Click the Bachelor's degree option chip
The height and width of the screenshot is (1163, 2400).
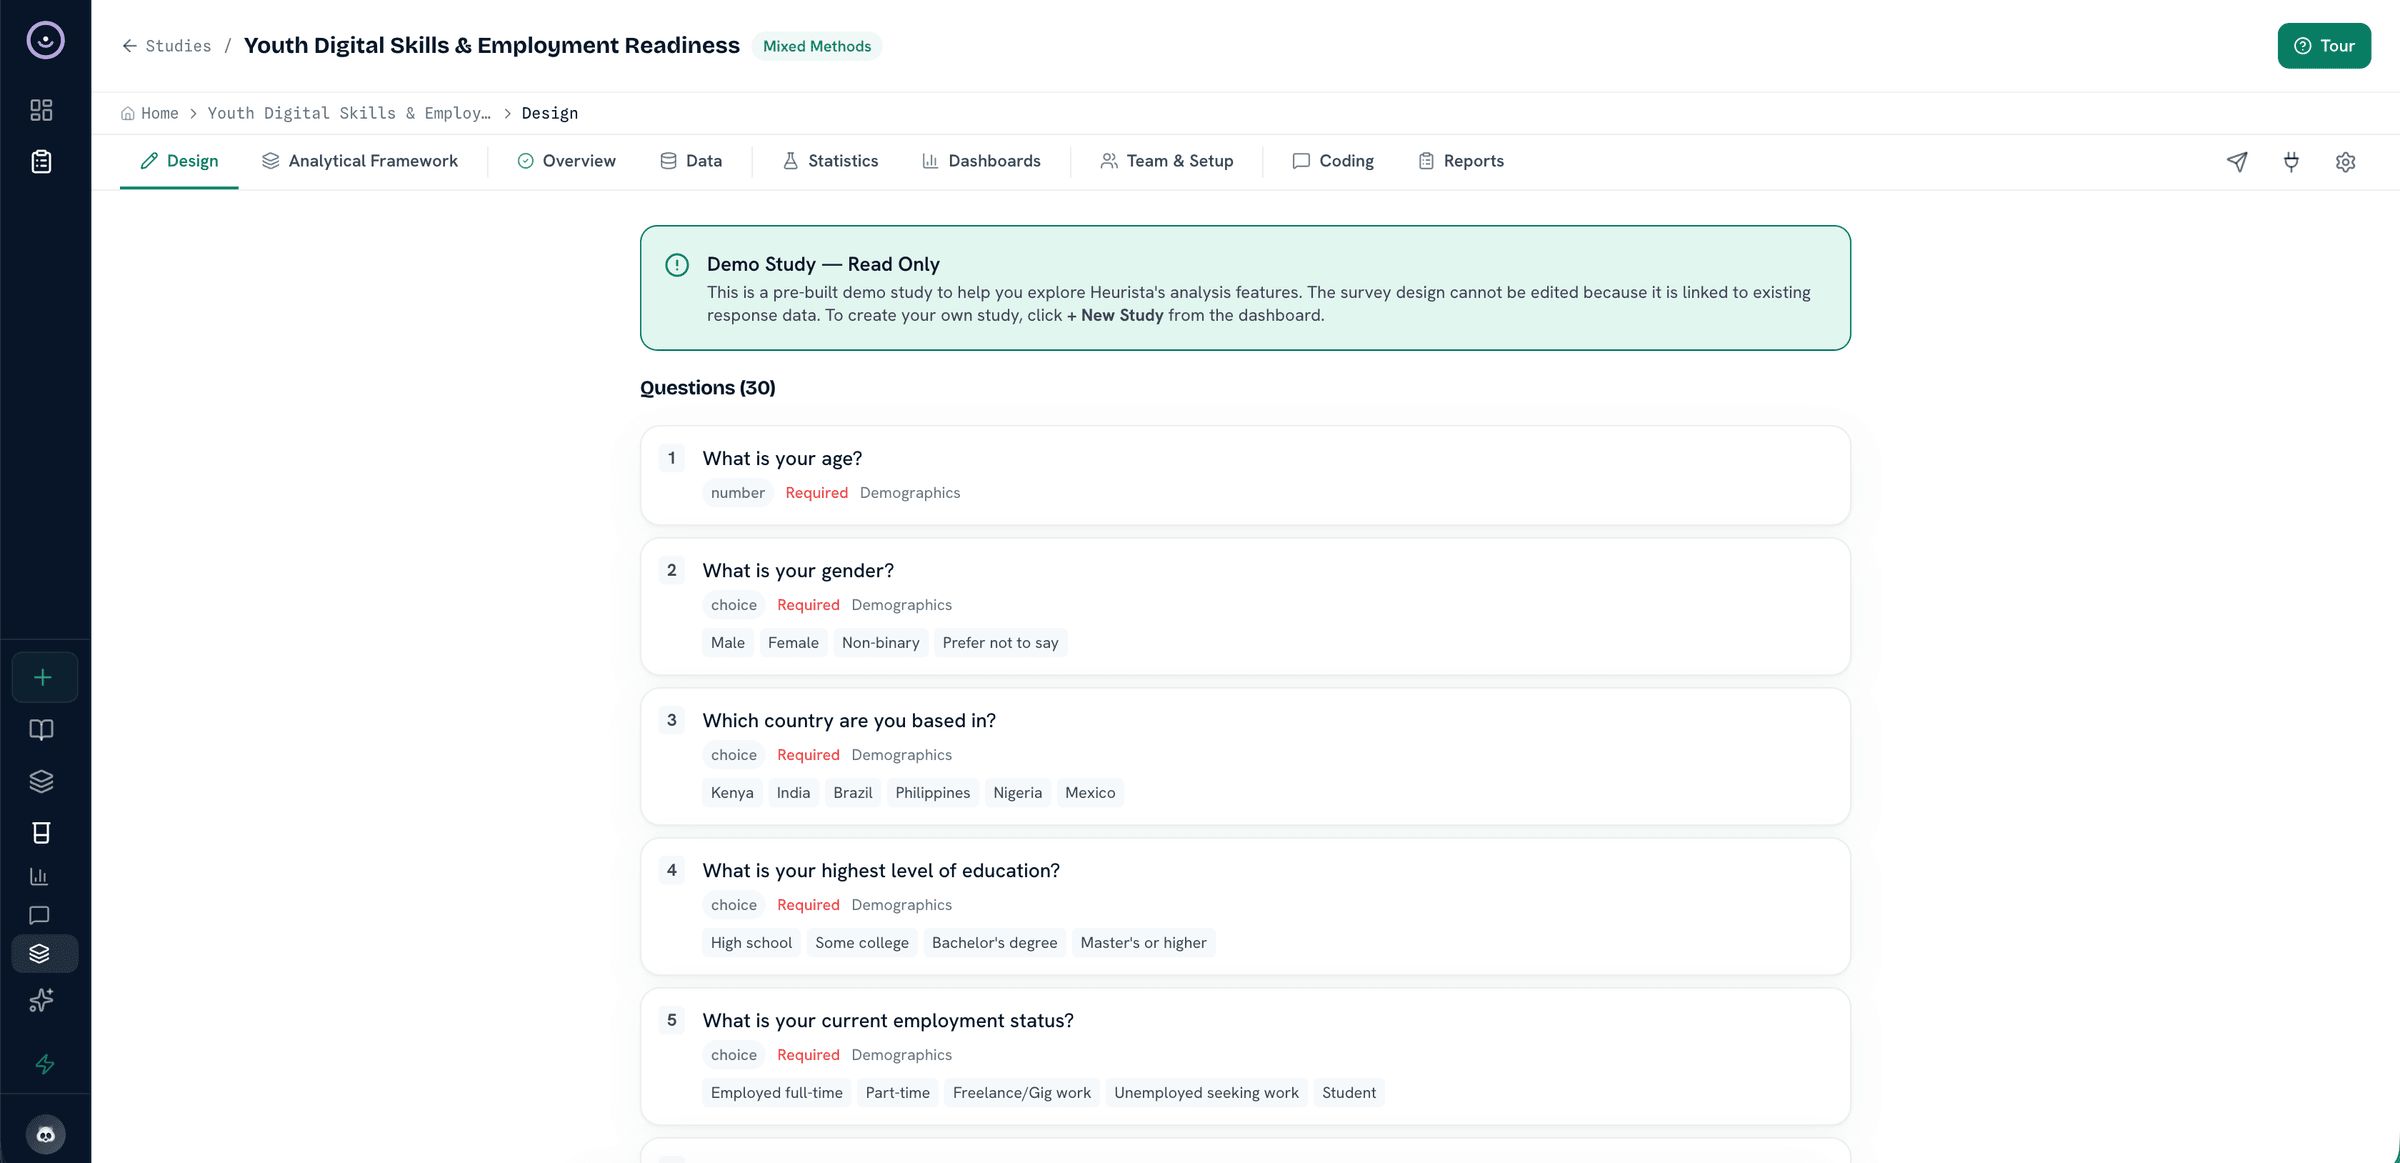coord(994,943)
